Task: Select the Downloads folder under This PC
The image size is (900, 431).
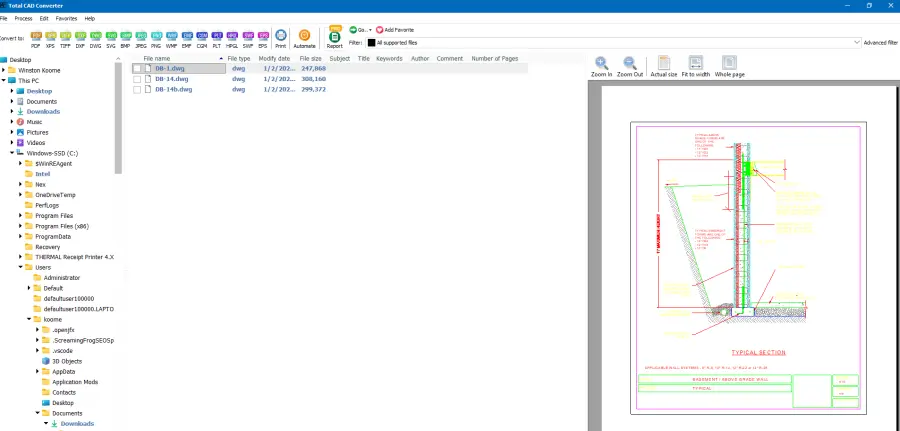Action: tap(43, 112)
